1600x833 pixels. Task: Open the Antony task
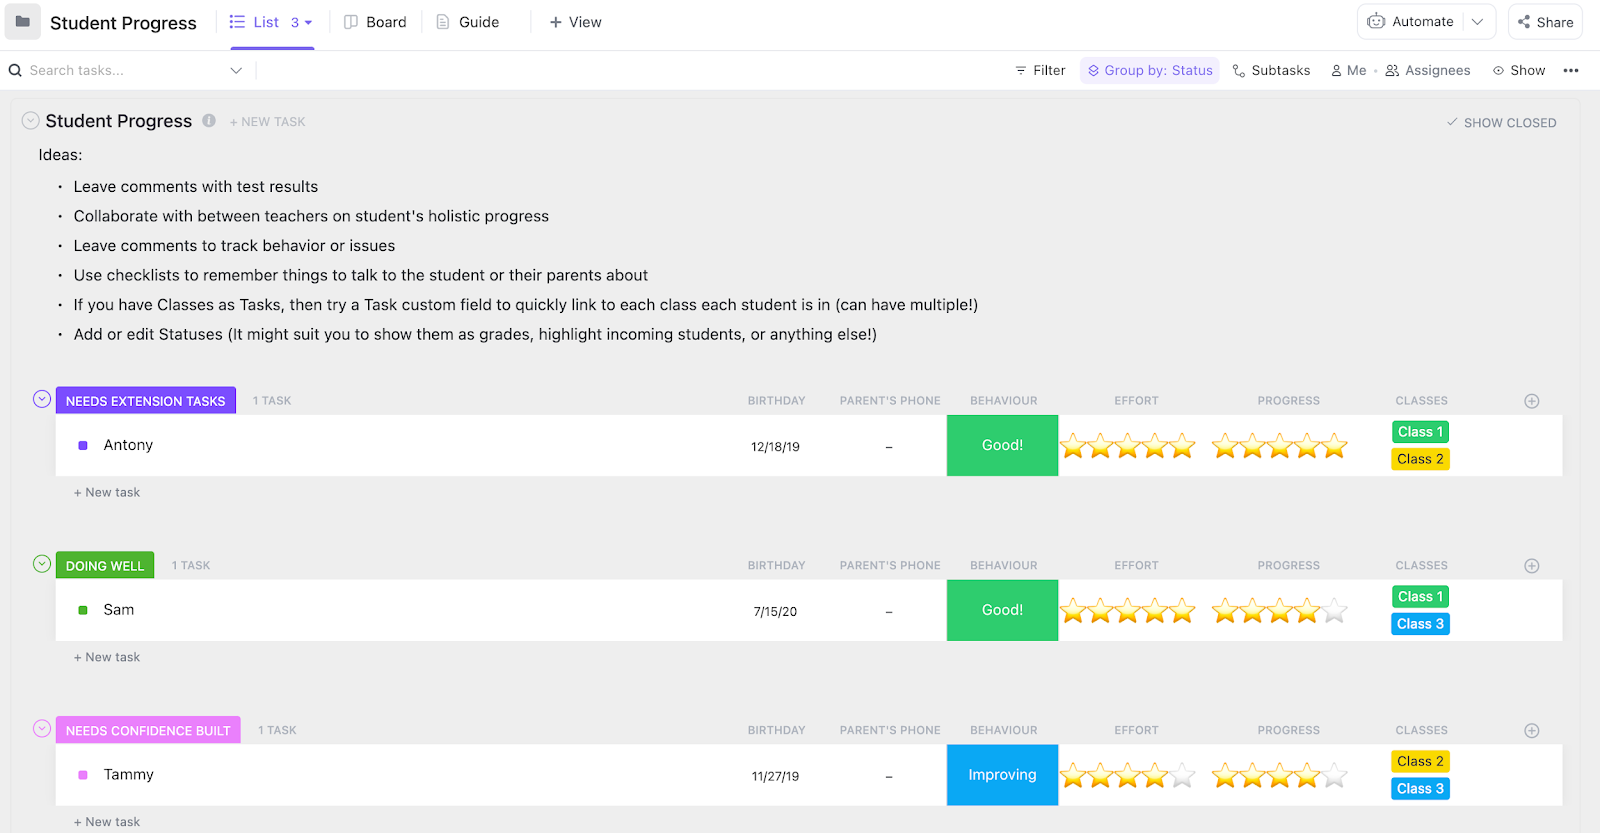[x=128, y=445]
